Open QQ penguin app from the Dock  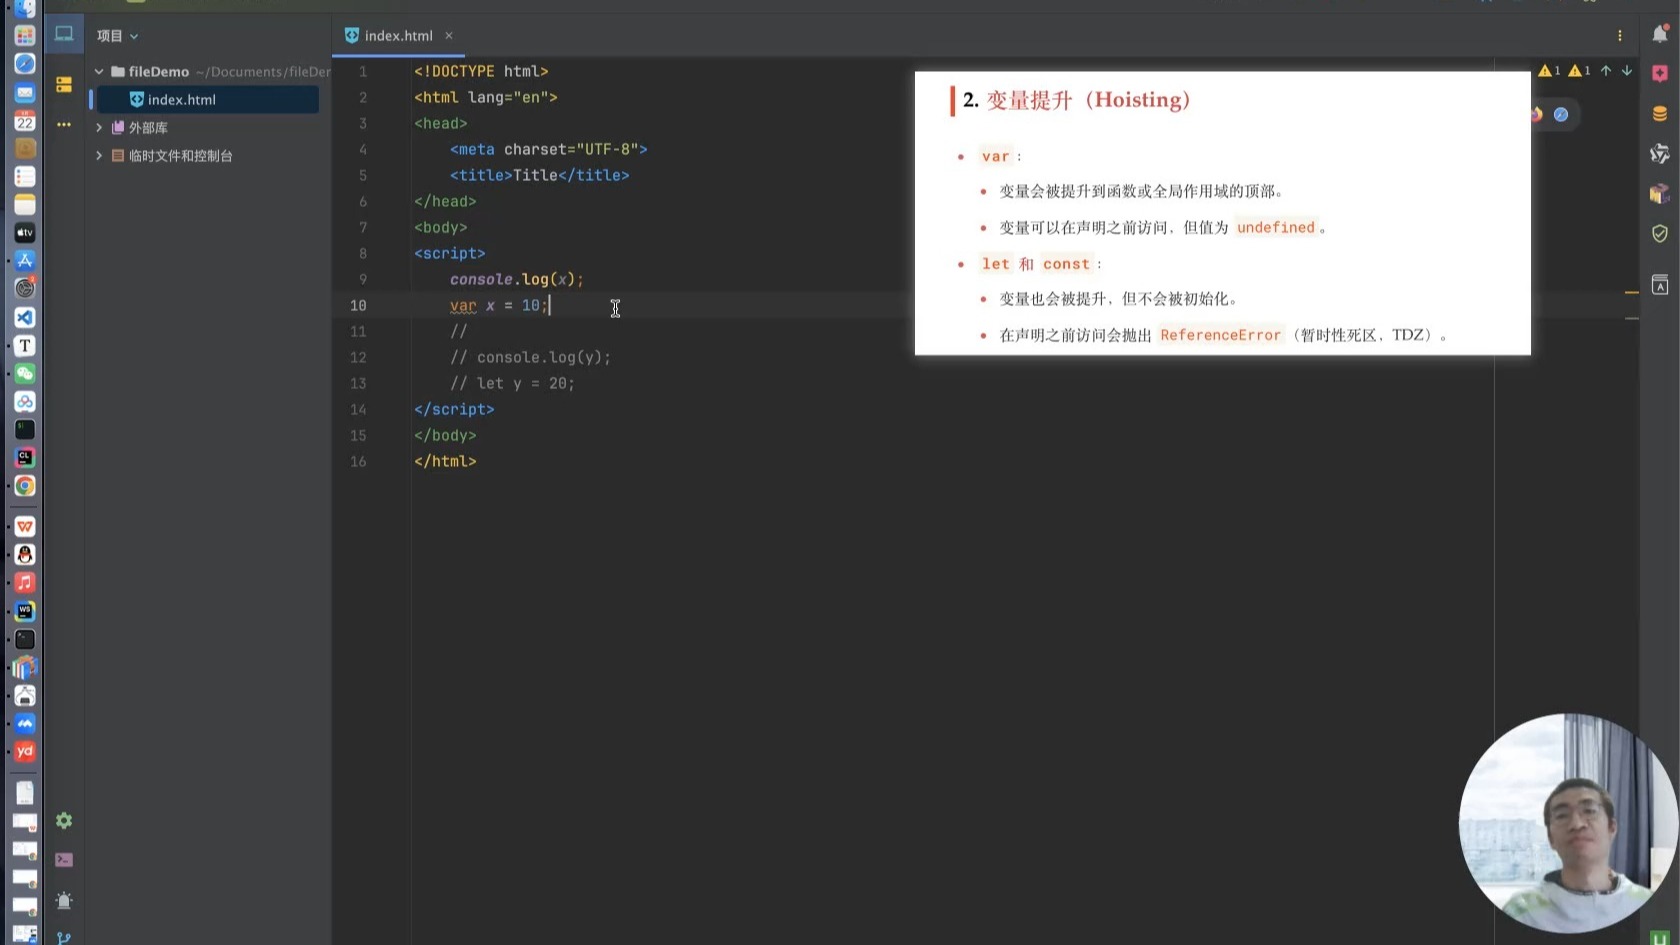click(x=25, y=554)
